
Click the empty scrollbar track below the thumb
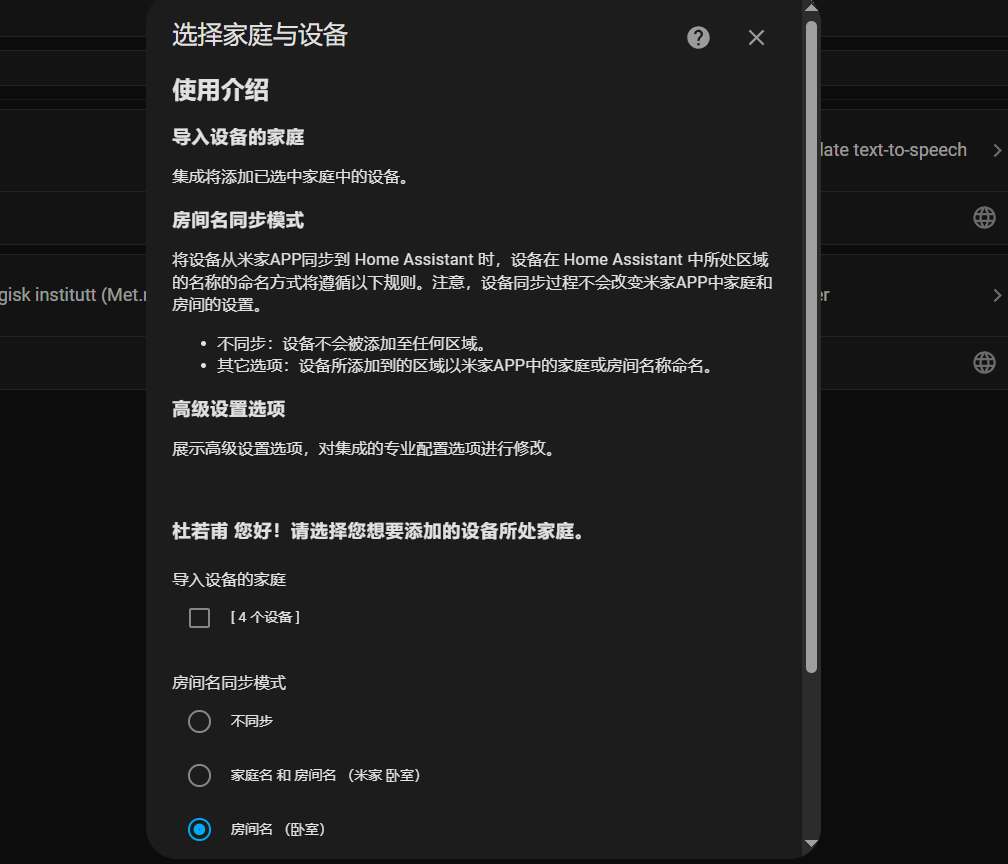(x=812, y=750)
